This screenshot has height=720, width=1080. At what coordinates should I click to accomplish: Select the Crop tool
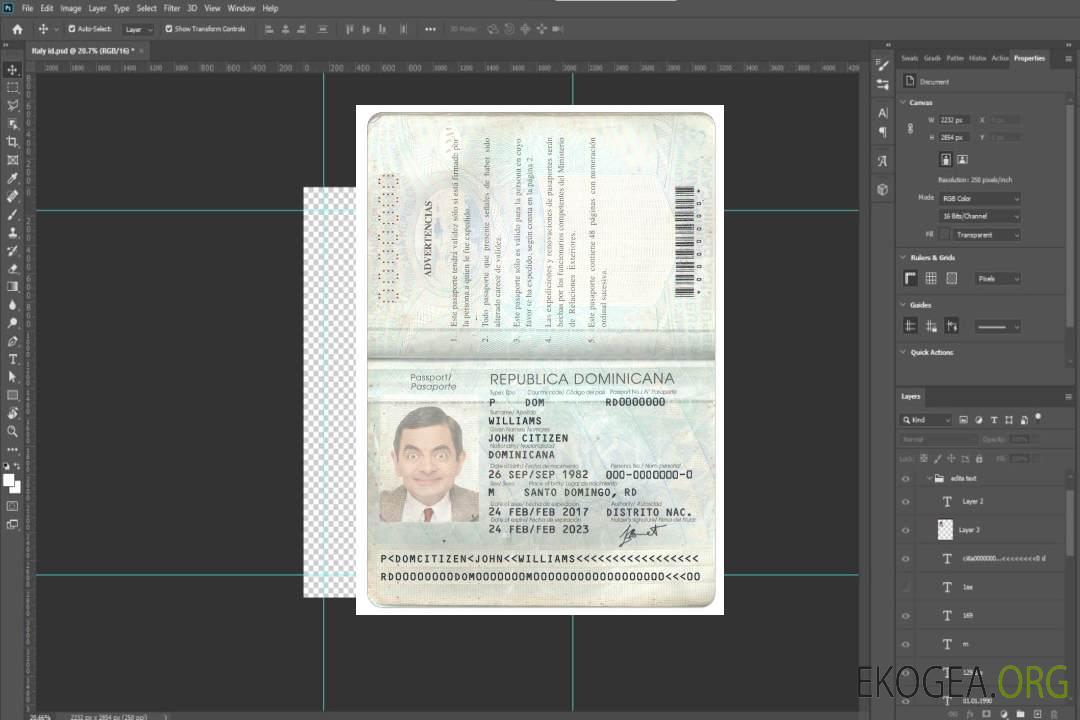point(12,142)
